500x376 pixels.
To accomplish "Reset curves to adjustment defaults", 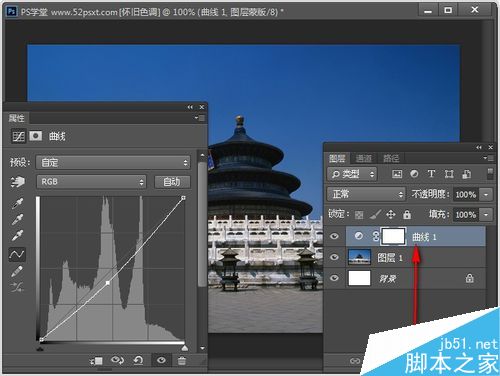I will pos(138,360).
